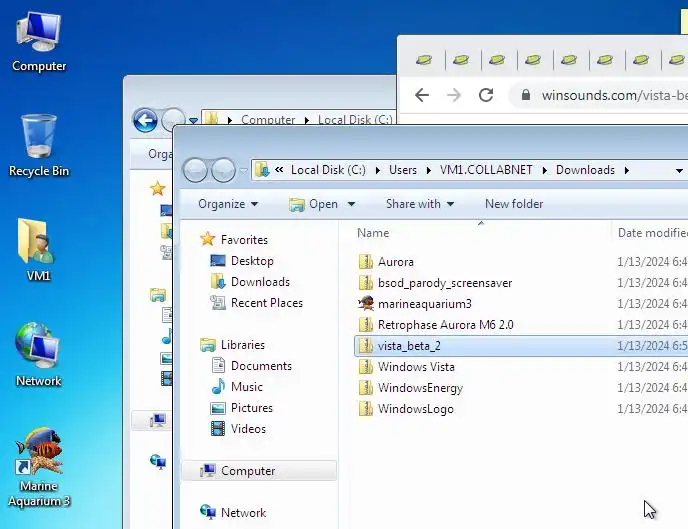This screenshot has height=529, width=688.
Task: Open the recent locations arrow beside Forward
Action: (244, 170)
